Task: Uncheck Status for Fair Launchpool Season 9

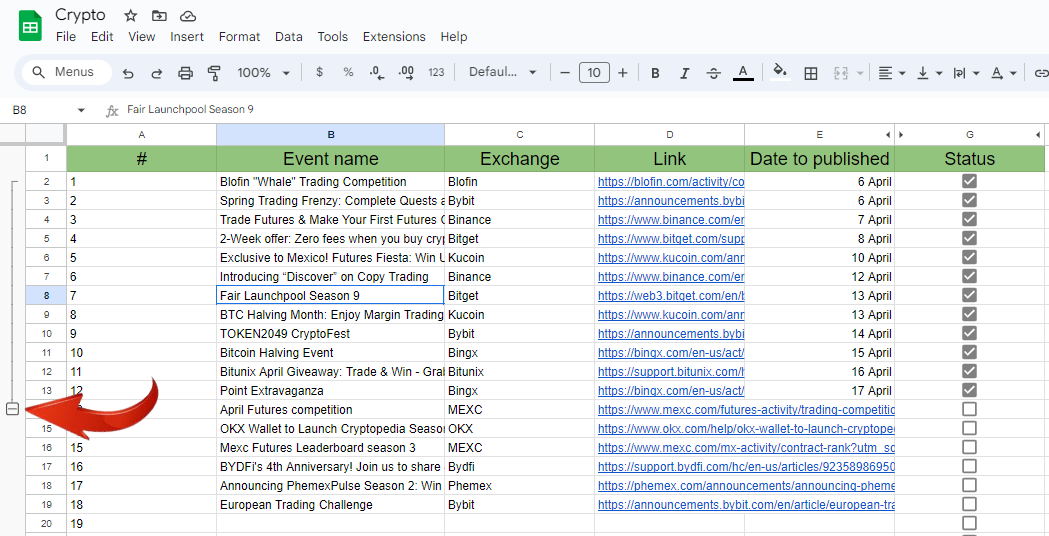Action: coord(969,295)
